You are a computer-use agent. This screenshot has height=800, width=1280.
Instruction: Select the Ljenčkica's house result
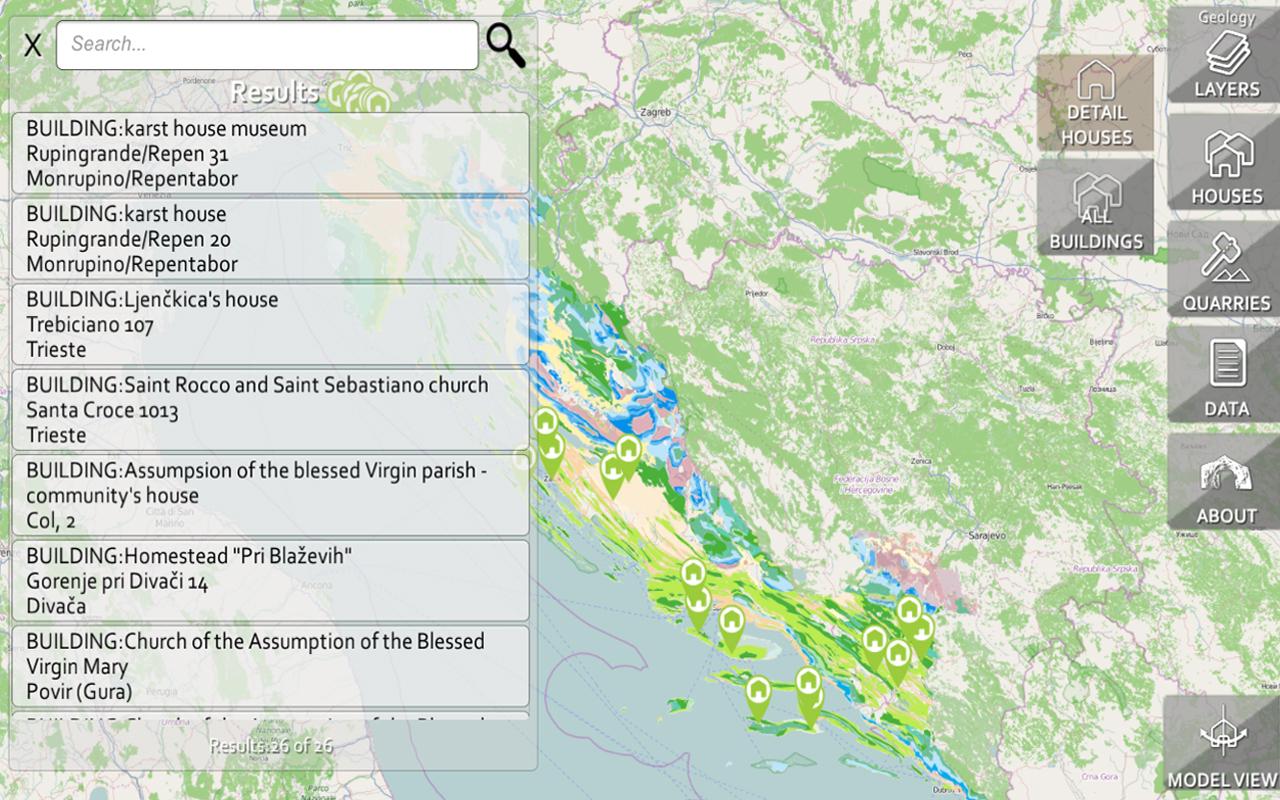tap(270, 324)
